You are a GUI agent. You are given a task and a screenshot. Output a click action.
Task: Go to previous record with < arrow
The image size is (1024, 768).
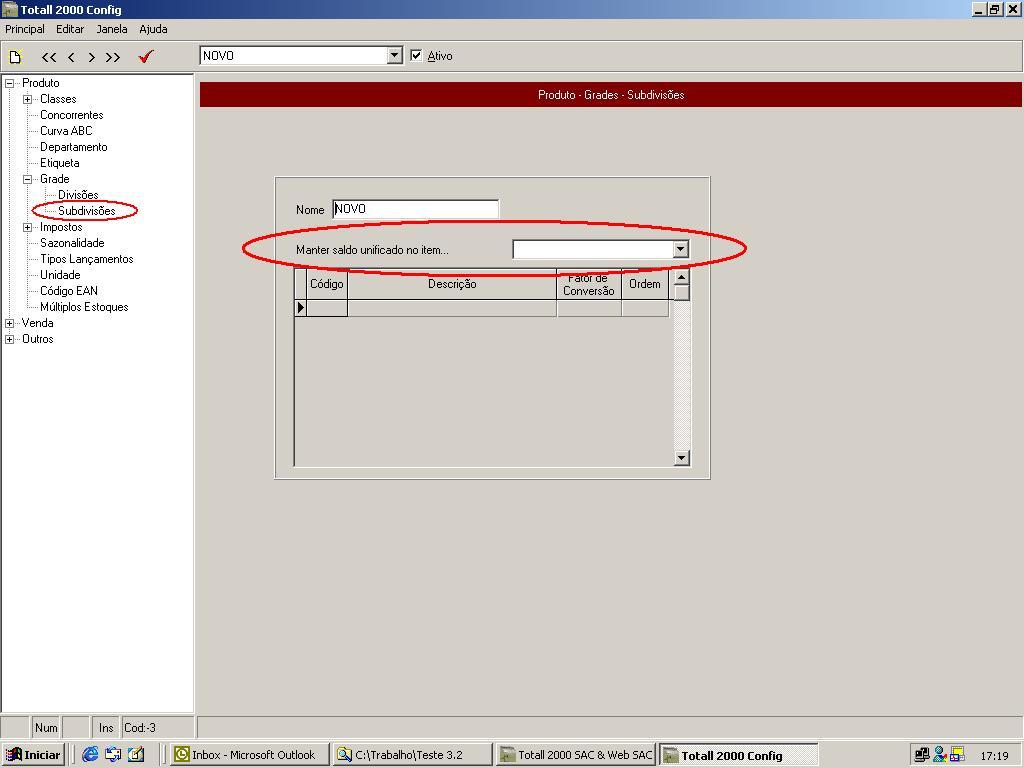coord(71,57)
